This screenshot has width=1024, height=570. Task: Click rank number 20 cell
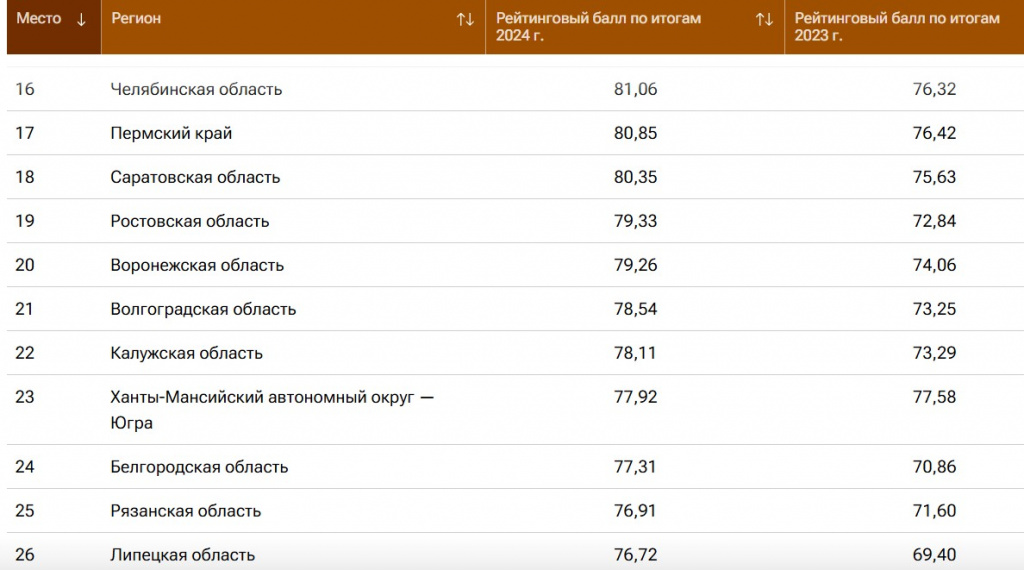25,265
